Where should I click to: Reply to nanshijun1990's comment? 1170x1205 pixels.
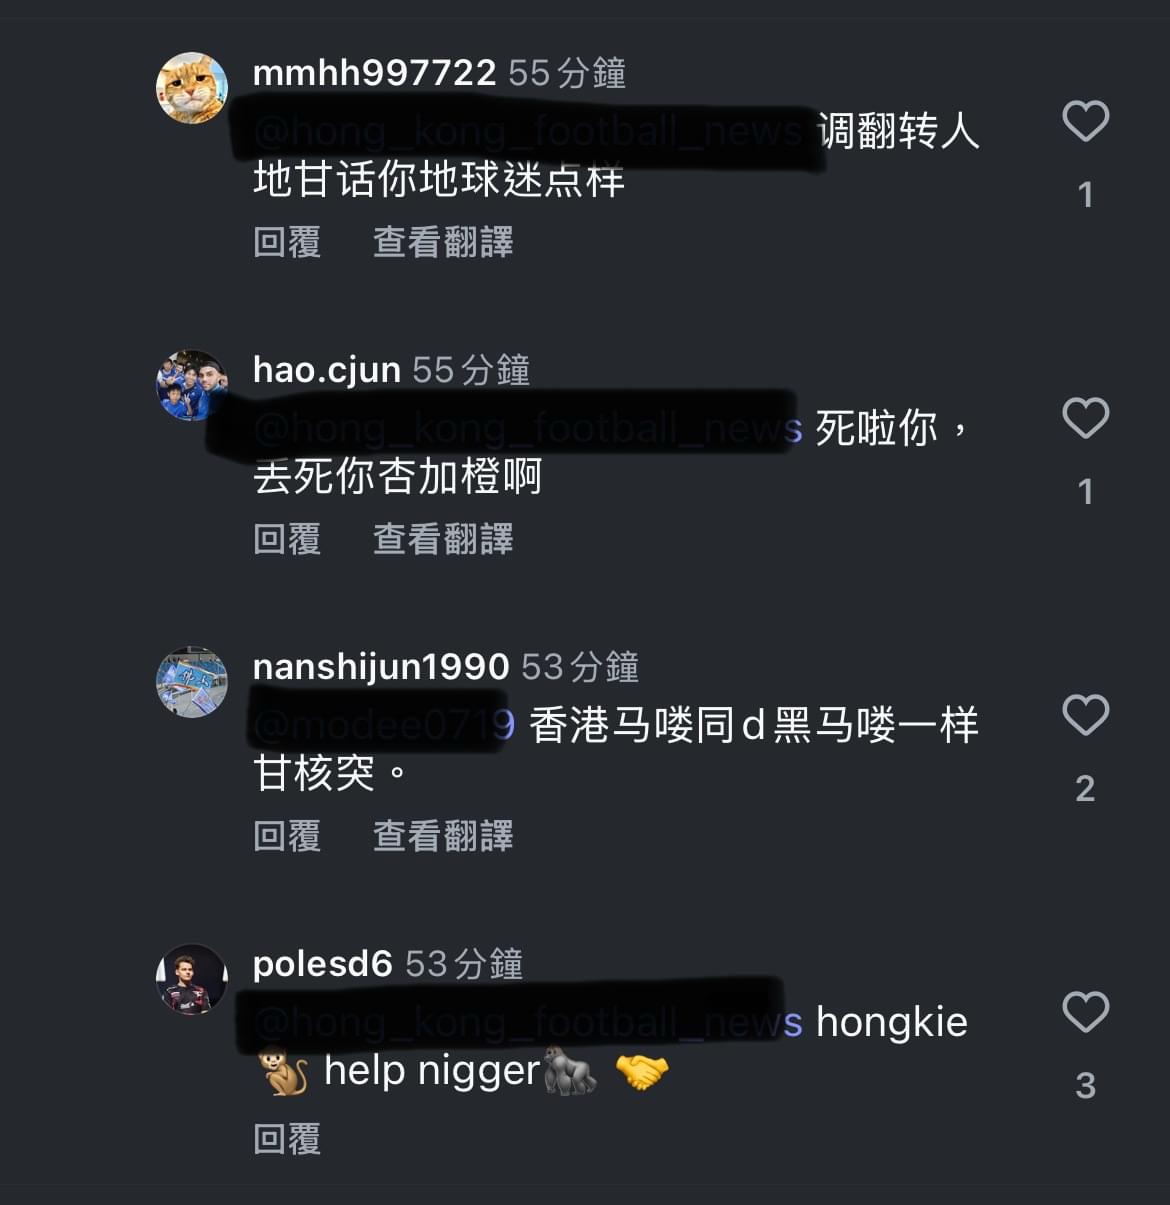point(287,836)
